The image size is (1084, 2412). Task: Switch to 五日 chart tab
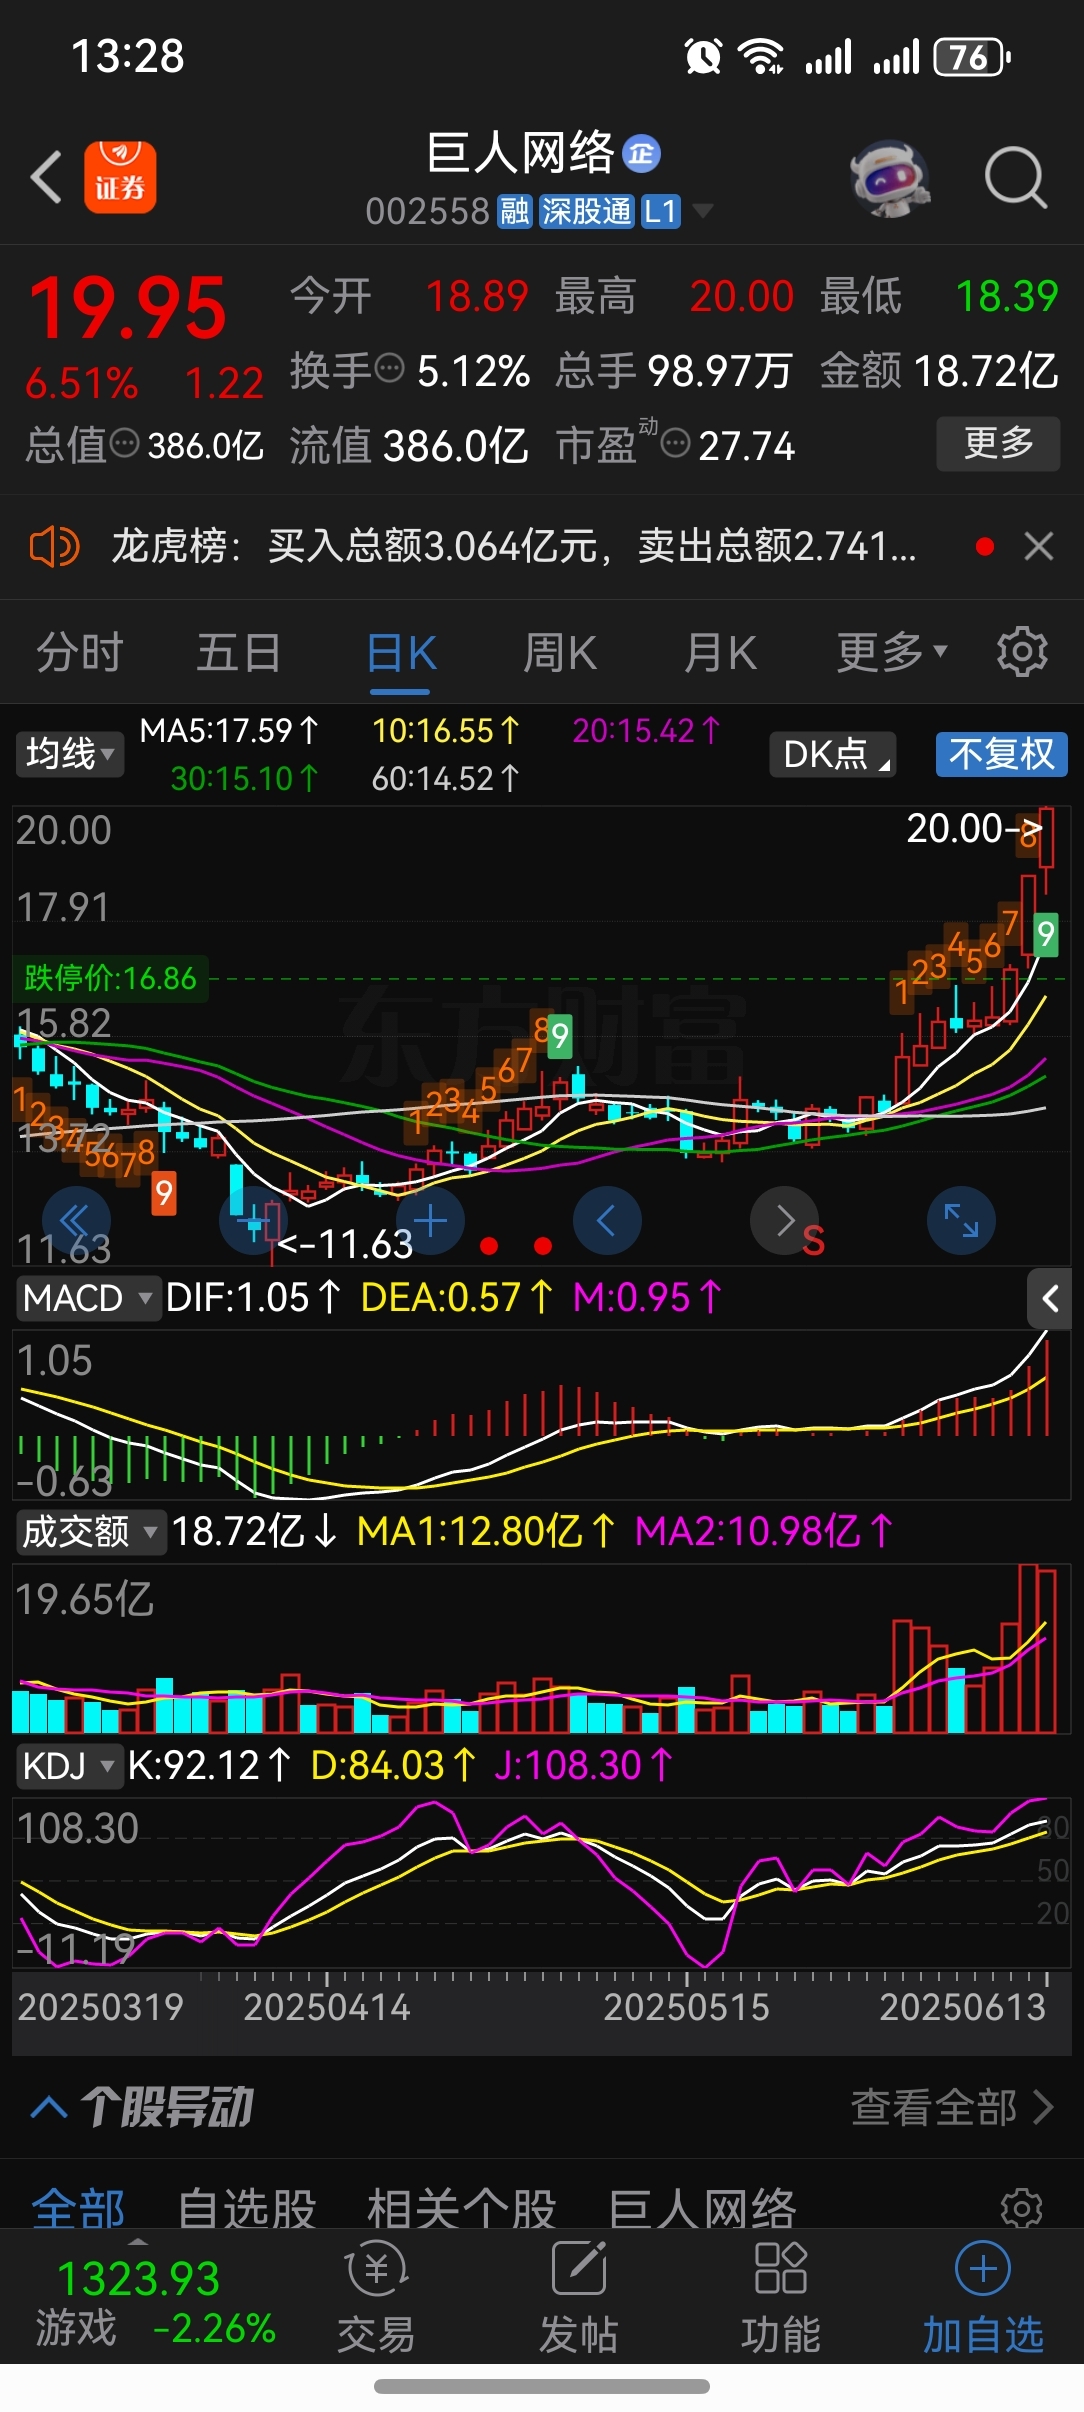point(239,653)
